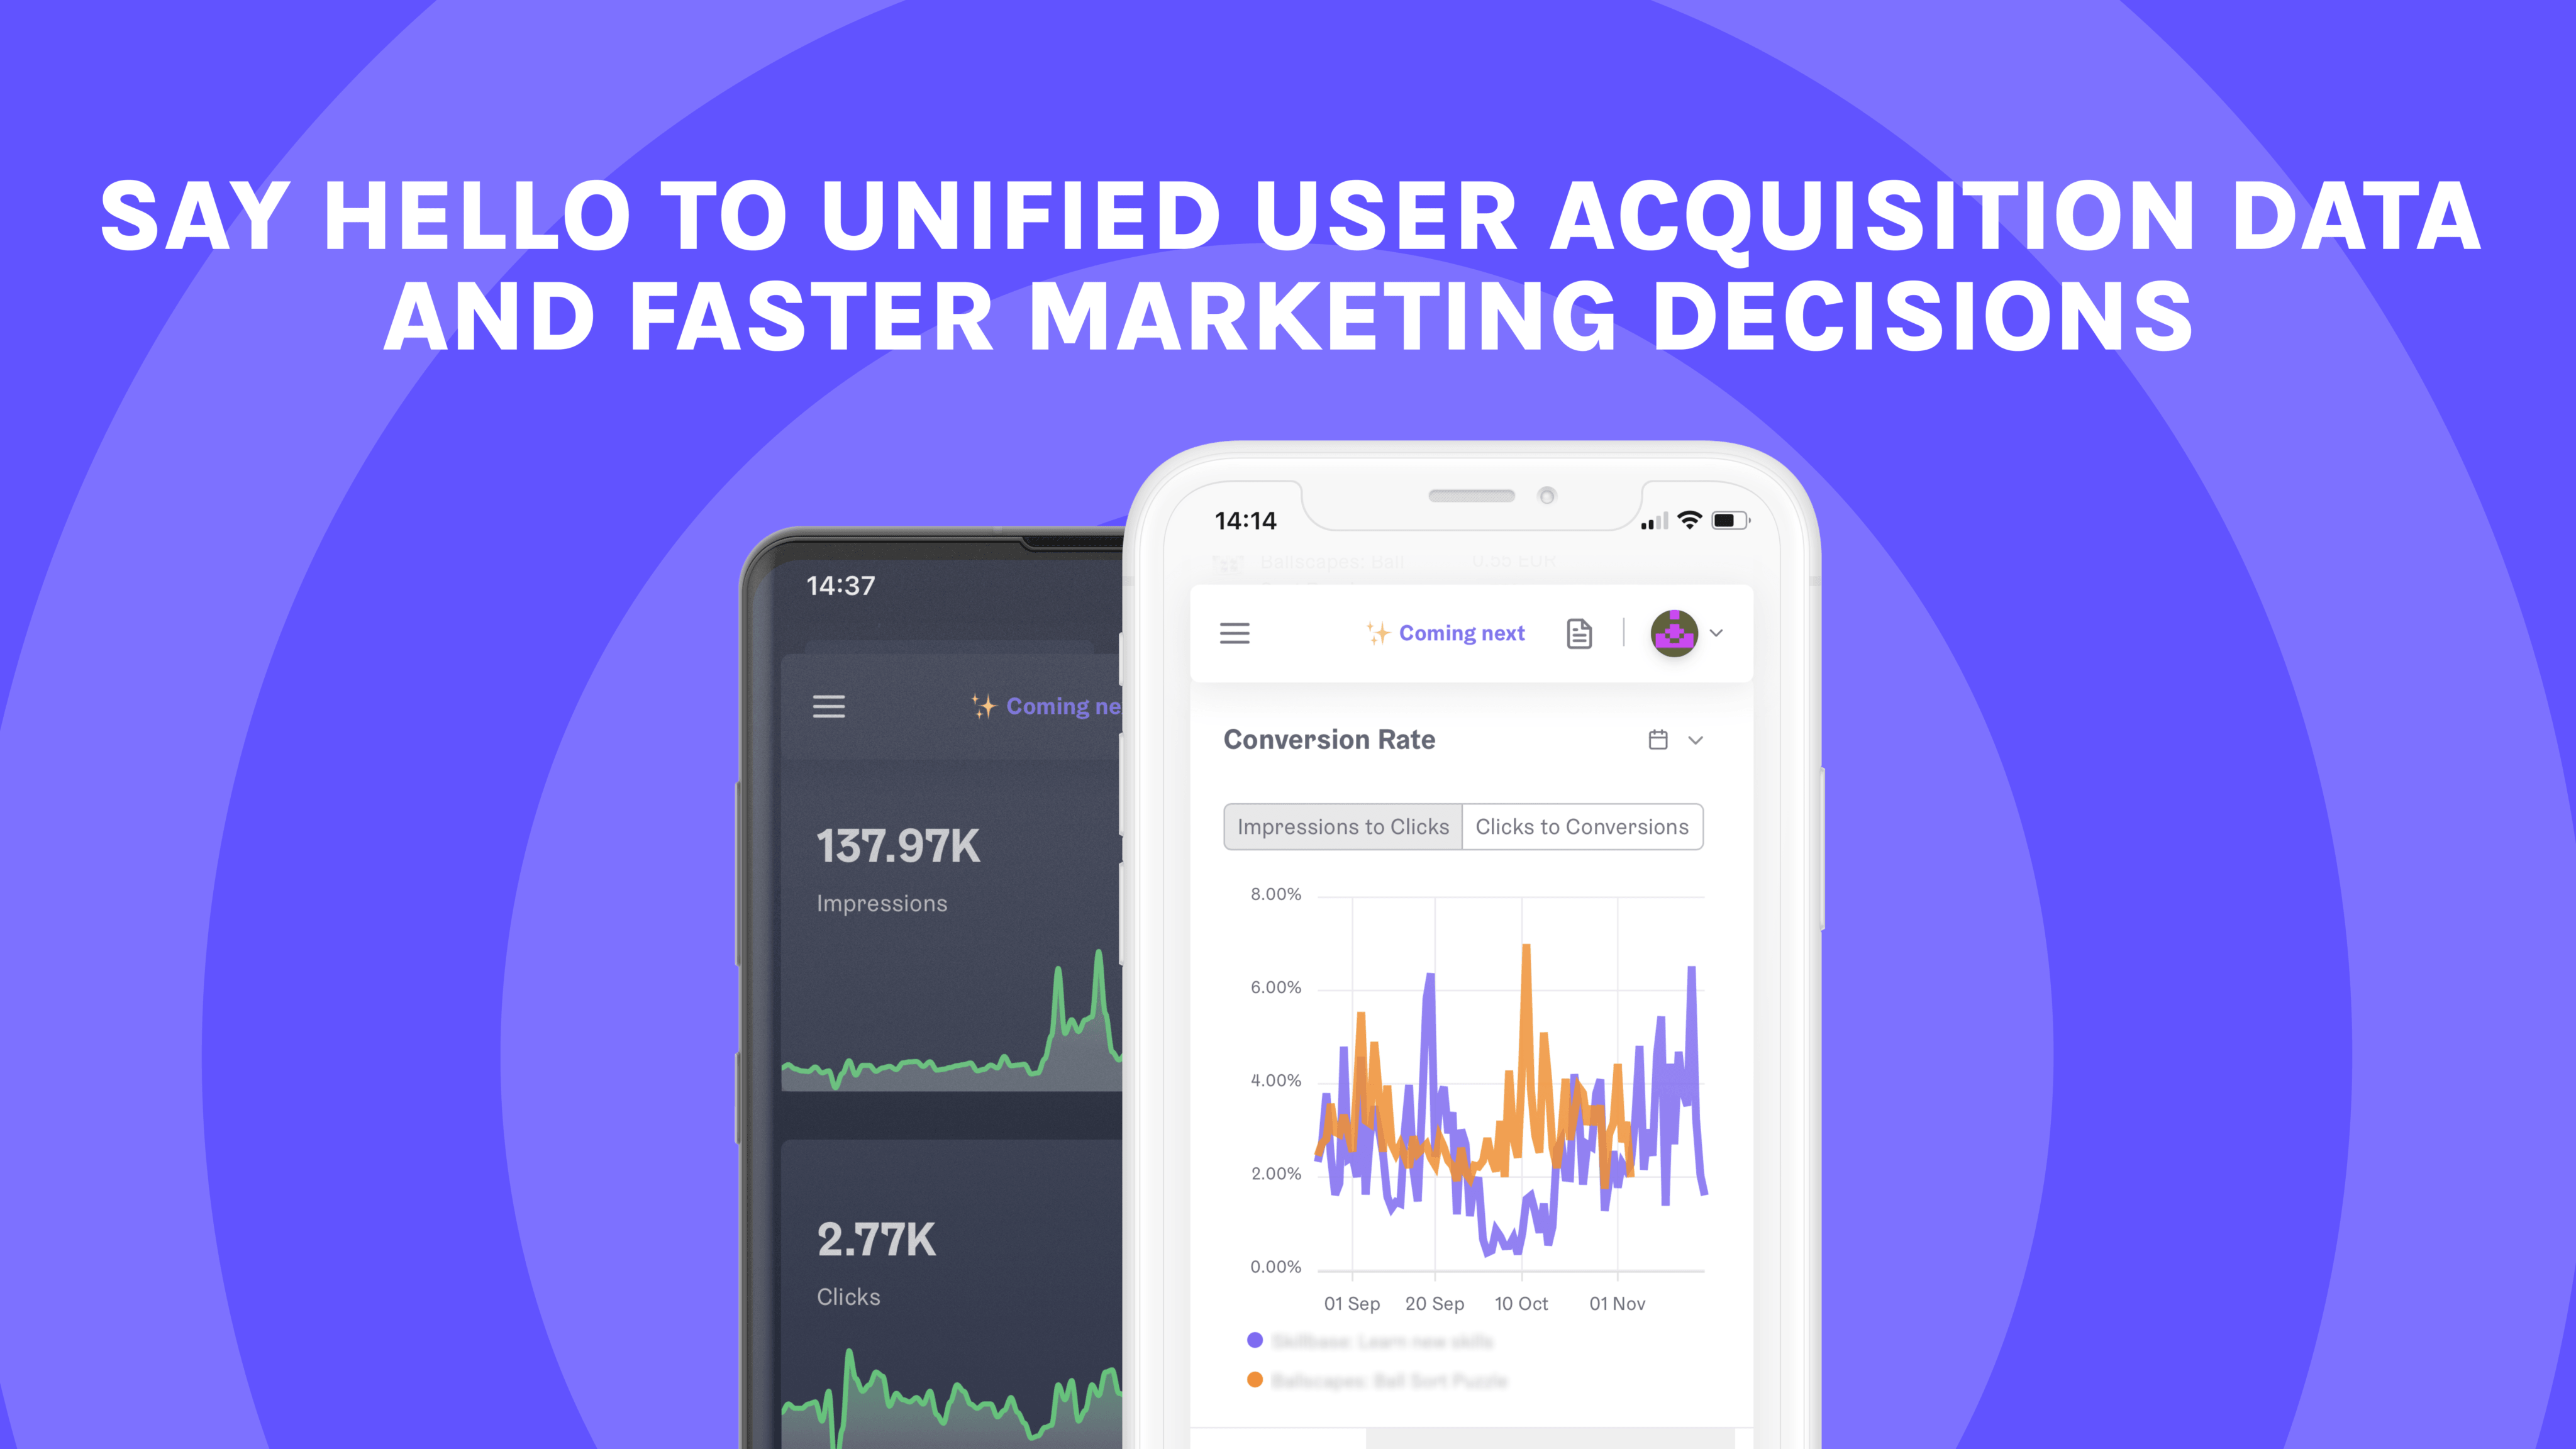Click the document/report icon

coord(1580,633)
